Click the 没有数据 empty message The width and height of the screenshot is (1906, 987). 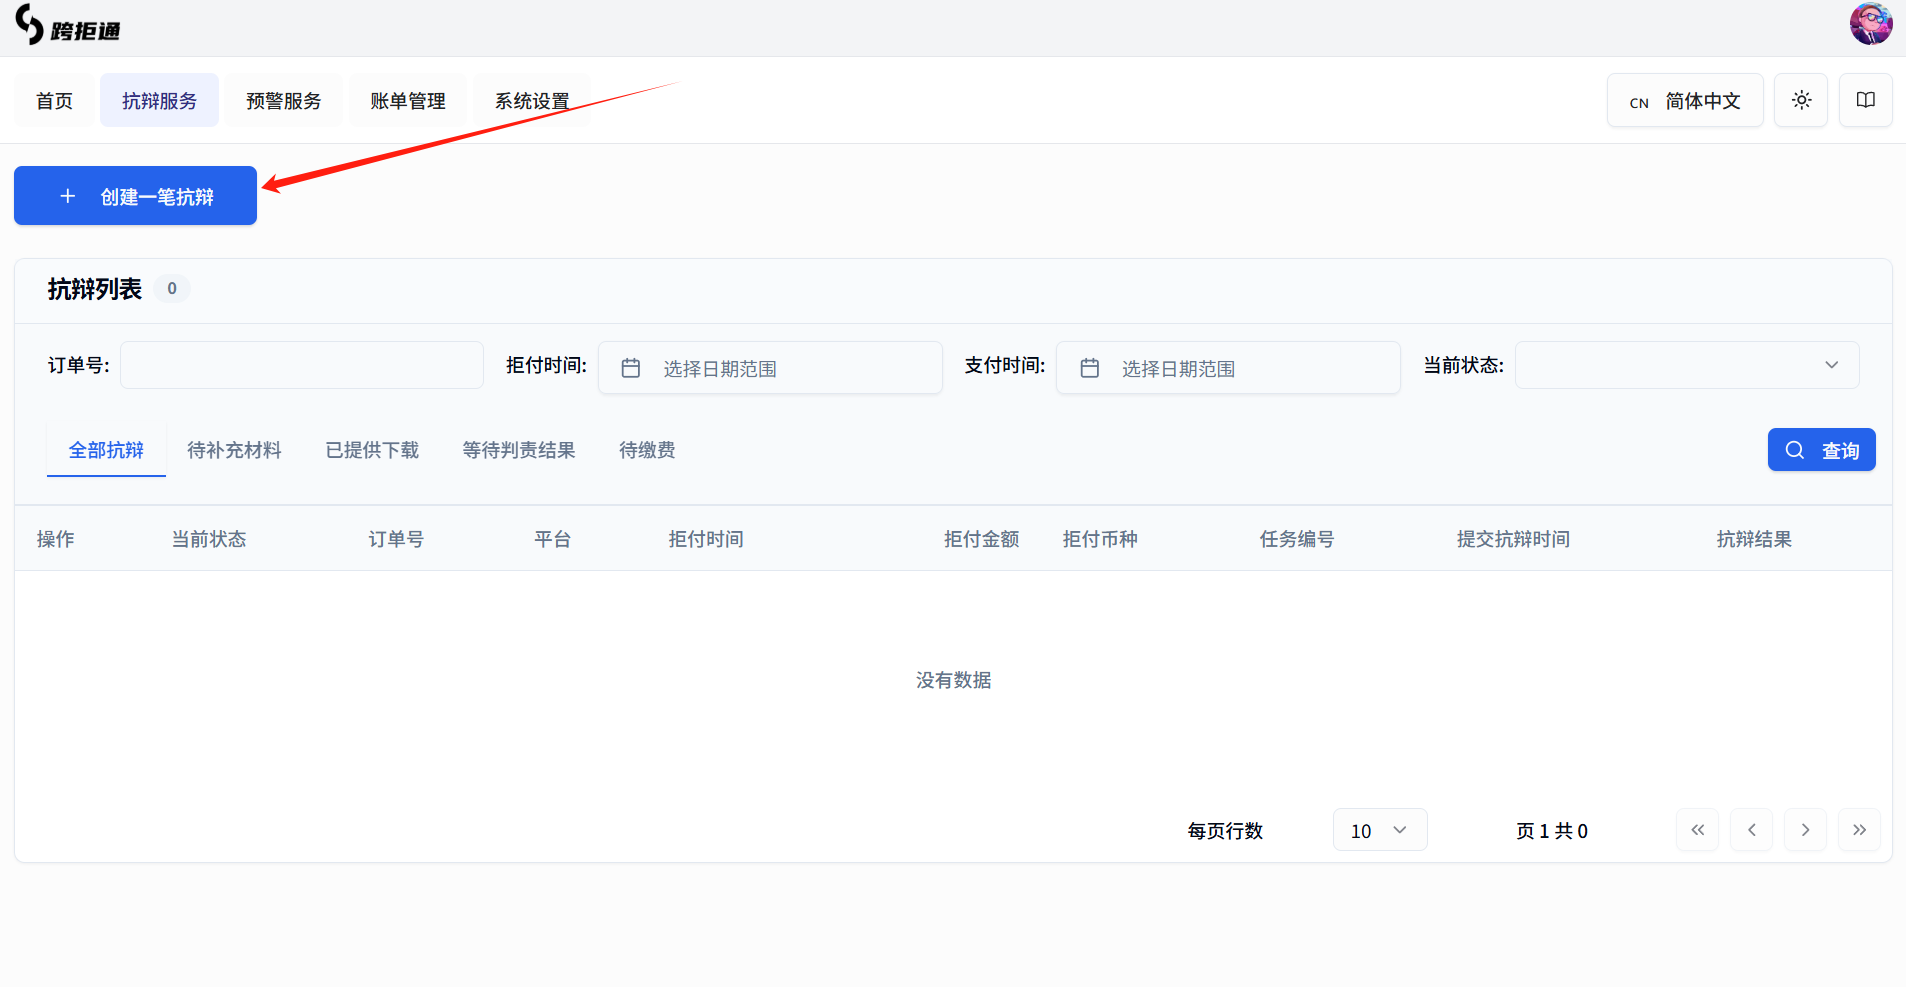(x=953, y=680)
